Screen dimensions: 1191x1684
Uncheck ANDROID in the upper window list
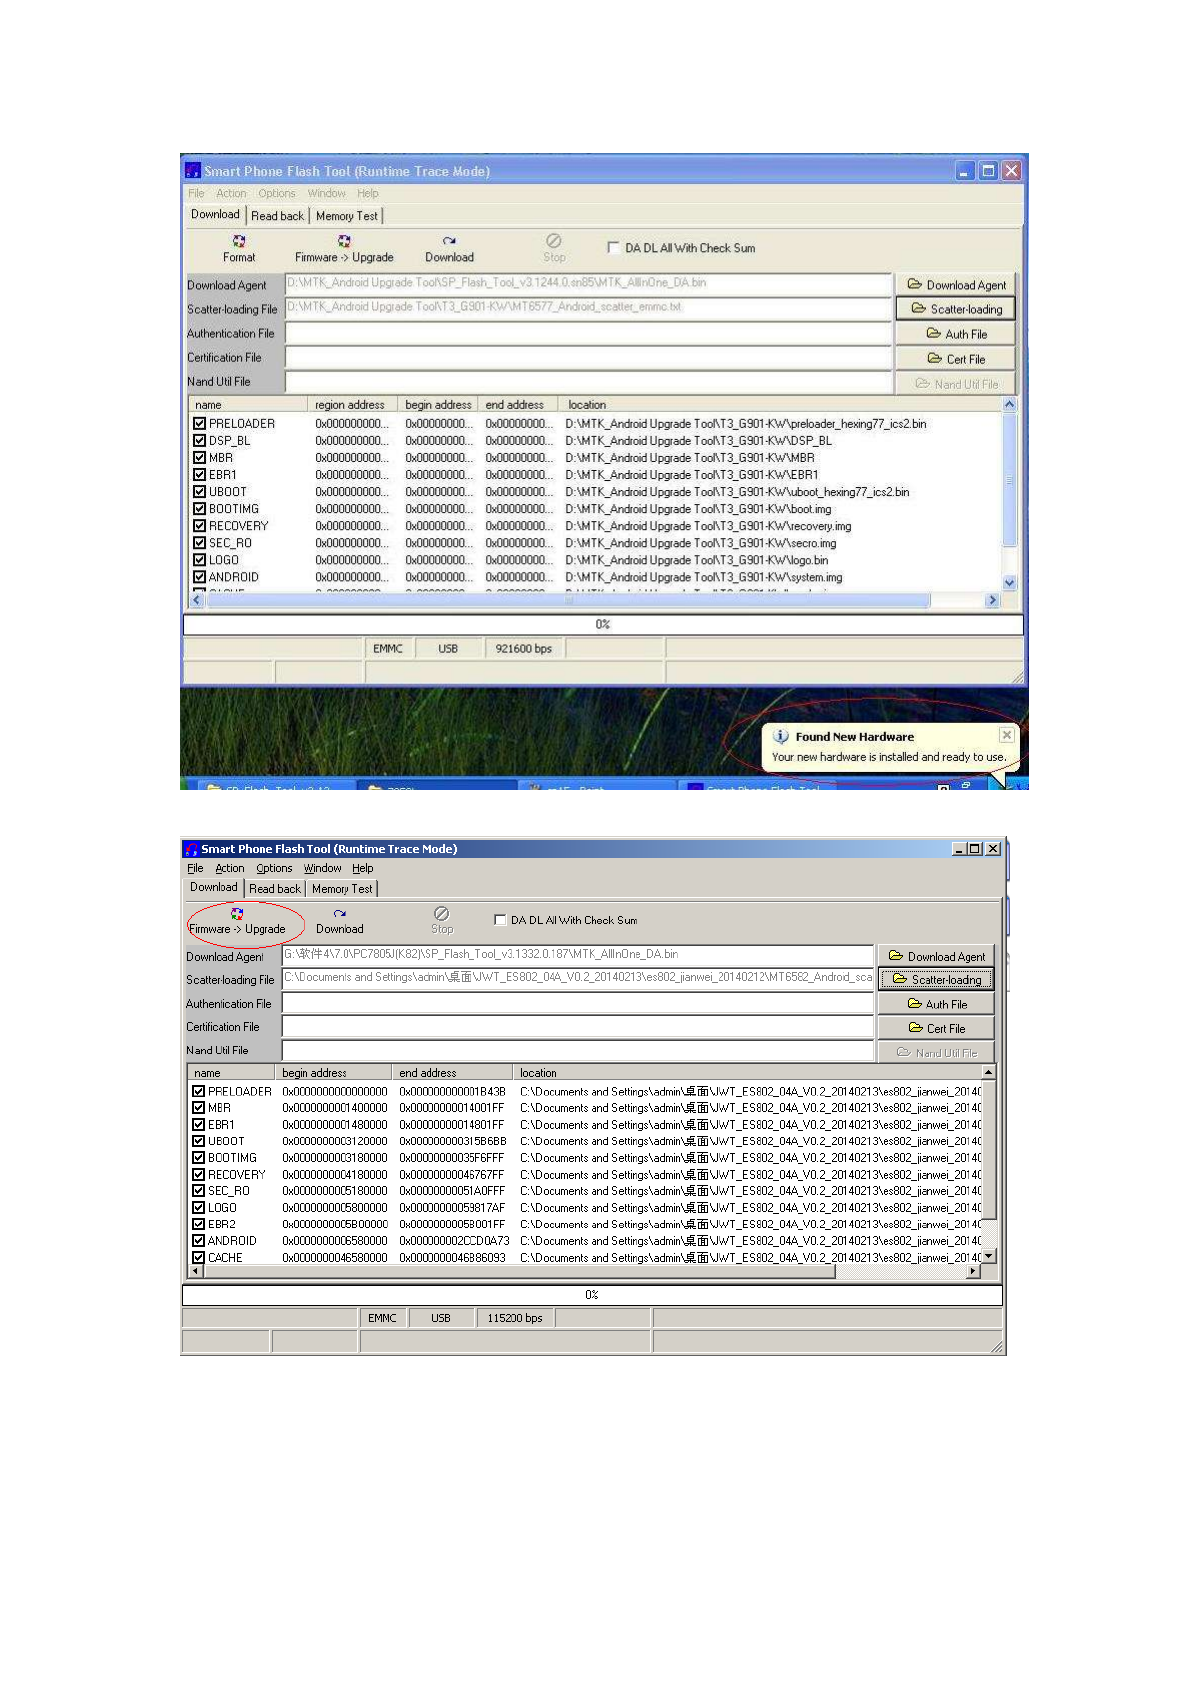(199, 577)
